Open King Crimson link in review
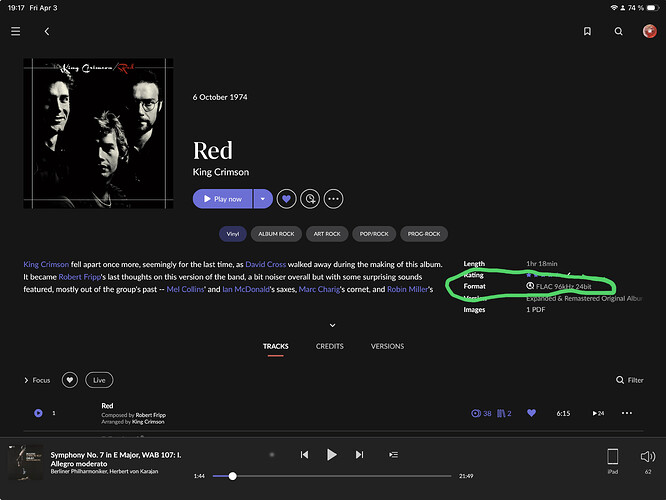This screenshot has height=500, width=666. 46,264
